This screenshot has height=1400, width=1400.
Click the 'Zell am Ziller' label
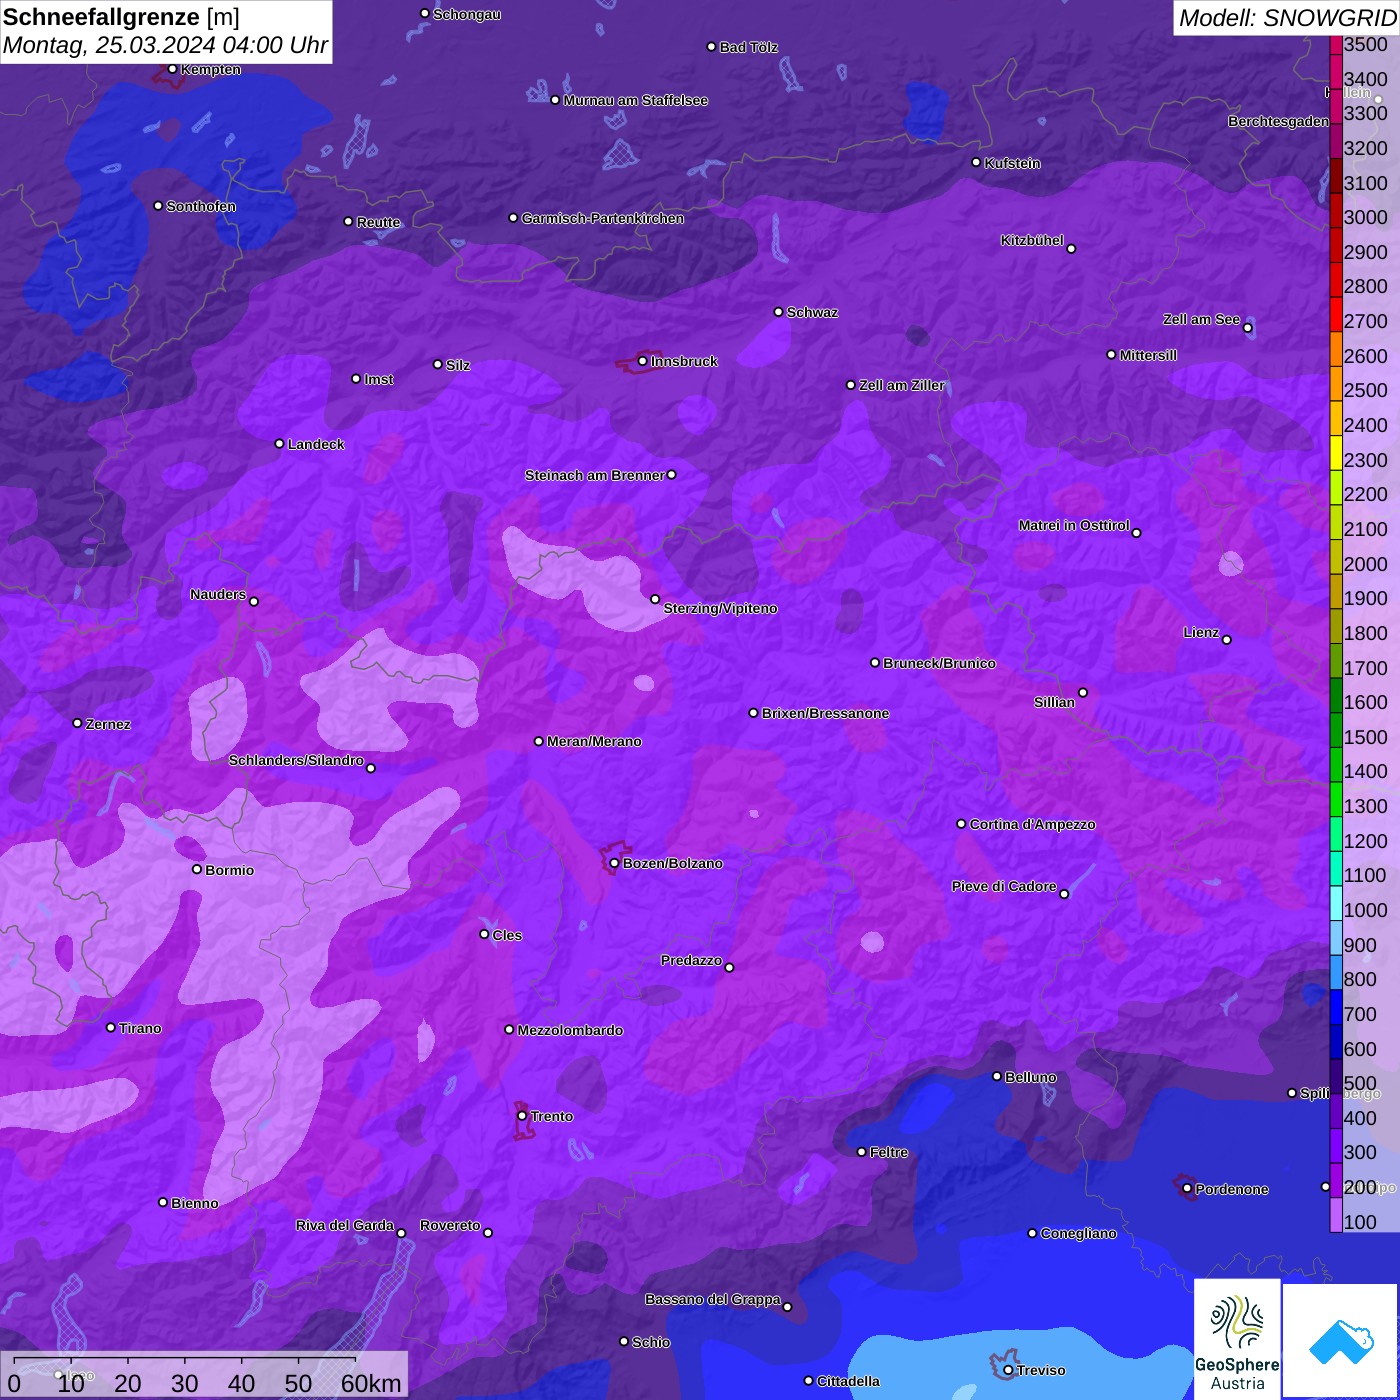(x=902, y=386)
